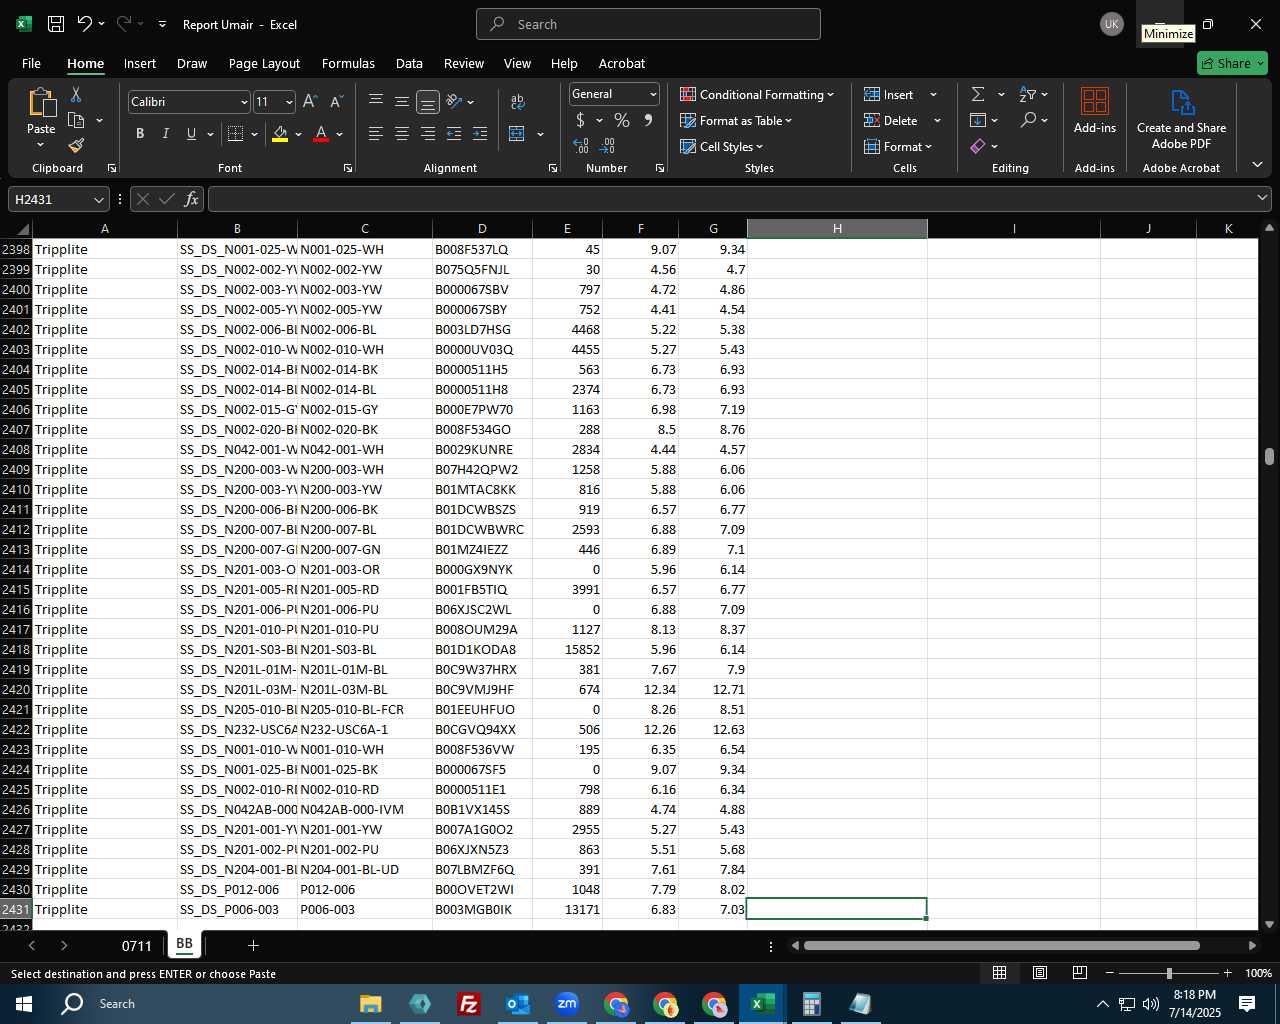
Task: Click the Insert cells button
Action: [890, 94]
